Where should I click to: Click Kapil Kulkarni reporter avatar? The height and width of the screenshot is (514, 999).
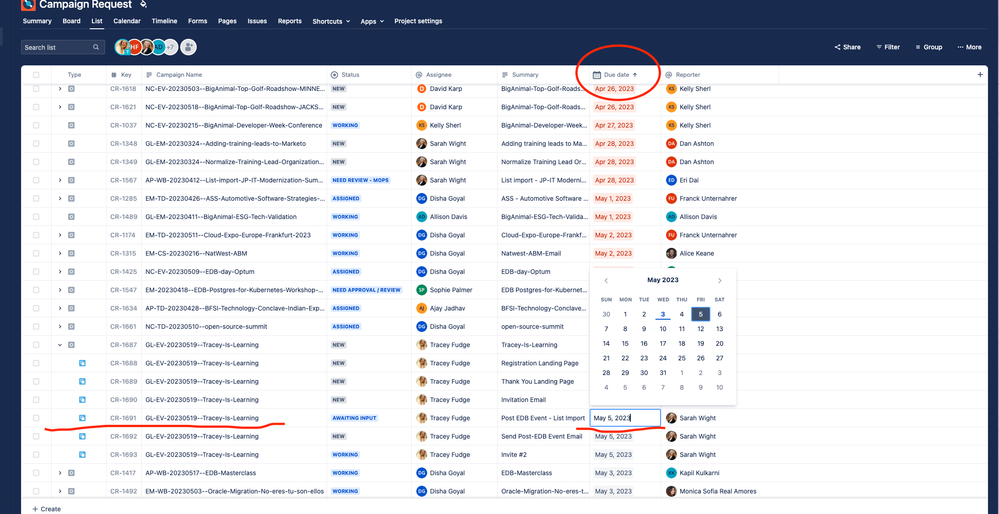point(671,473)
